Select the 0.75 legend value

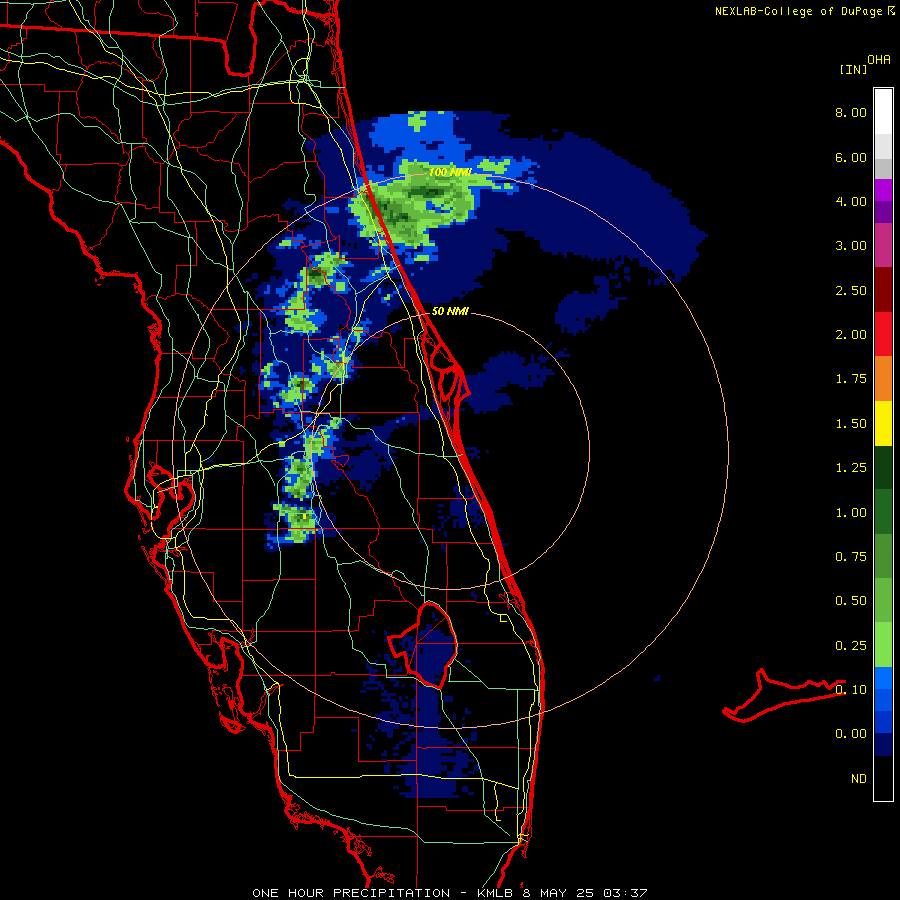[x=851, y=557]
